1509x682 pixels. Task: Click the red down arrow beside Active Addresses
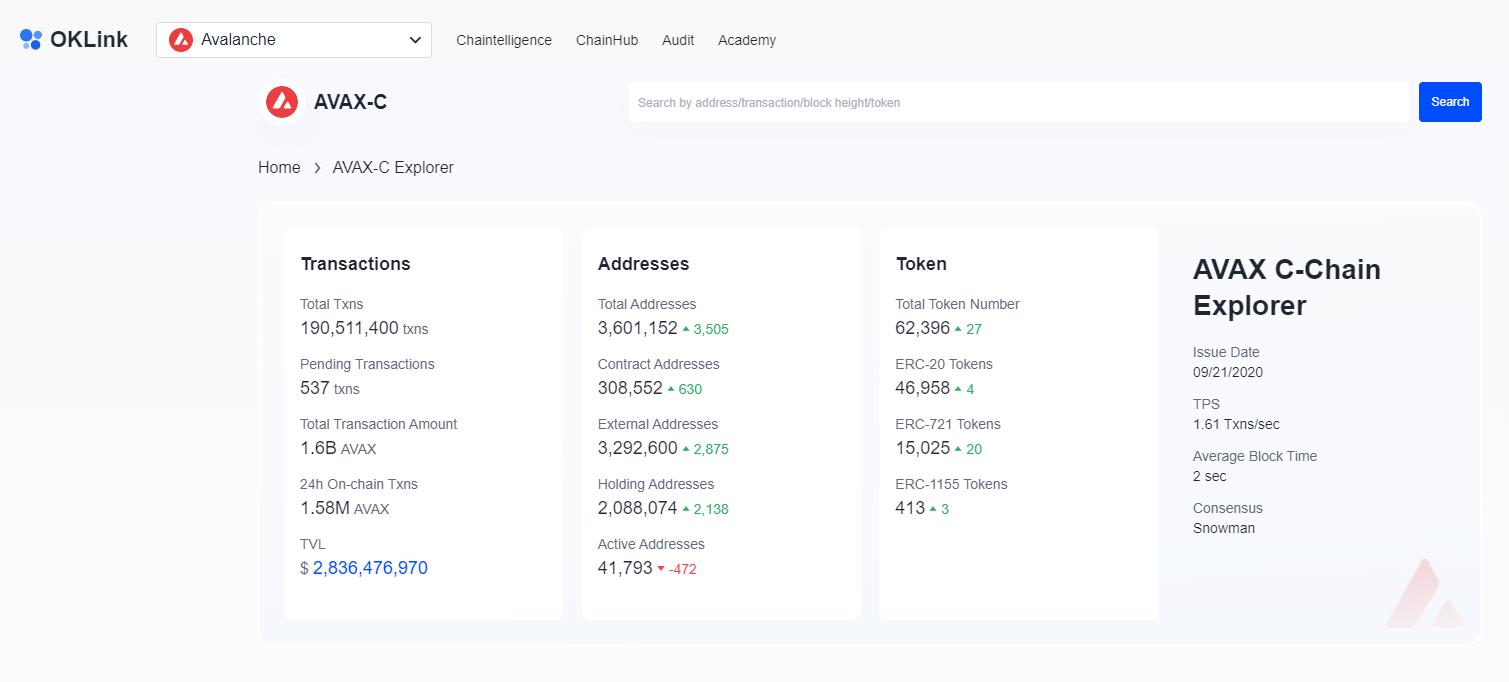click(661, 569)
